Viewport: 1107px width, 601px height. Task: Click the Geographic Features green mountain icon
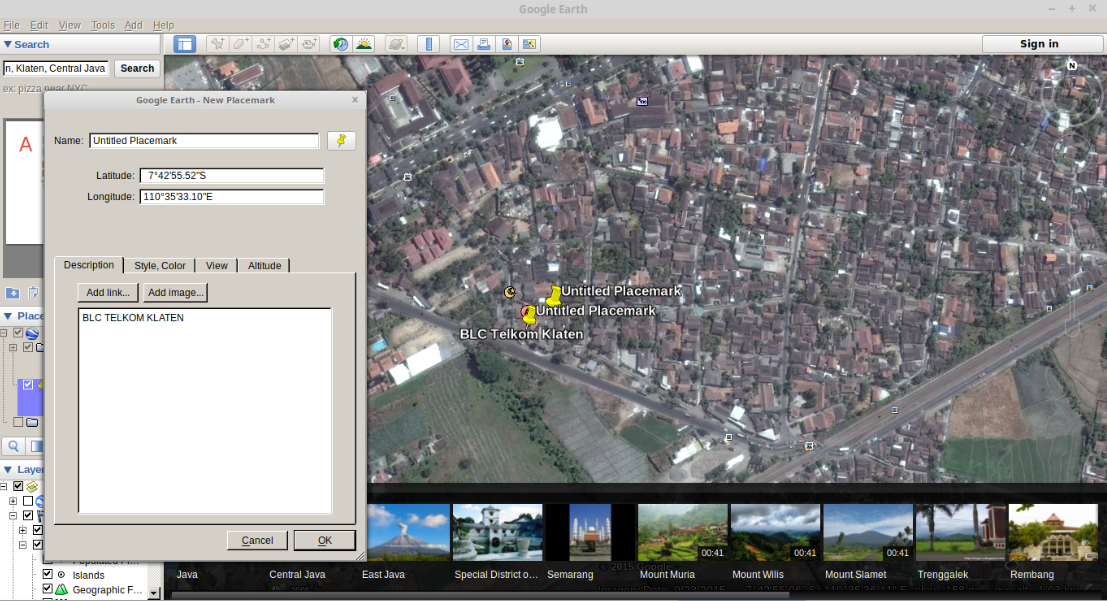[61, 589]
